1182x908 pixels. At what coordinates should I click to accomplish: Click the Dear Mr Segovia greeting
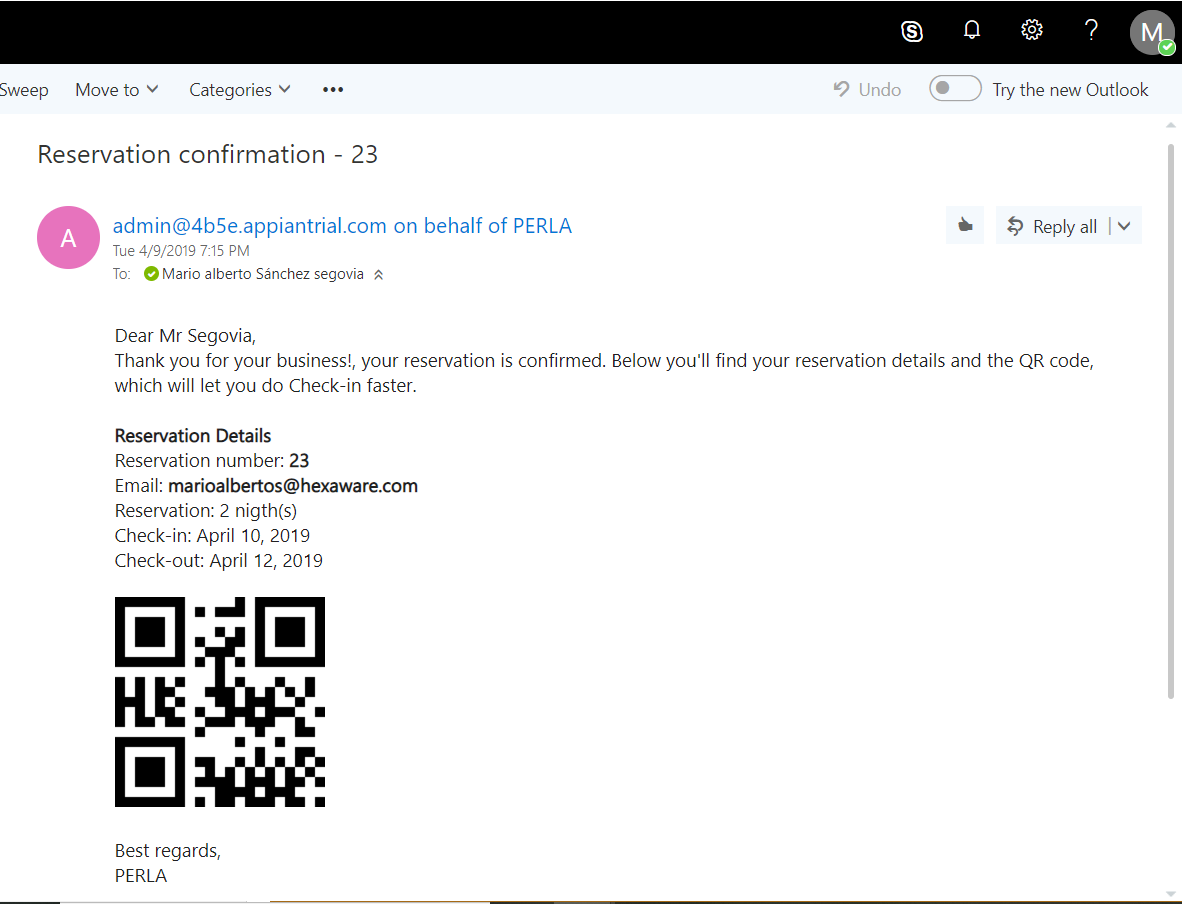pos(185,336)
